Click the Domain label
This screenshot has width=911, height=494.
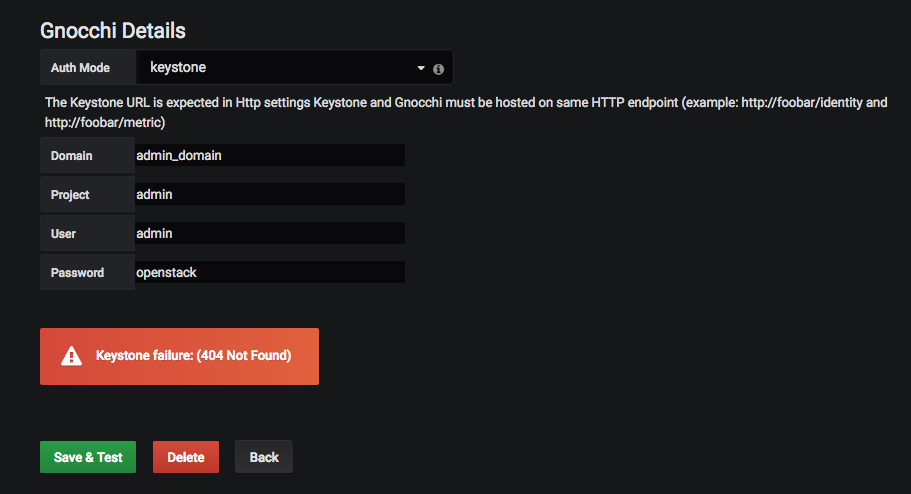71,156
